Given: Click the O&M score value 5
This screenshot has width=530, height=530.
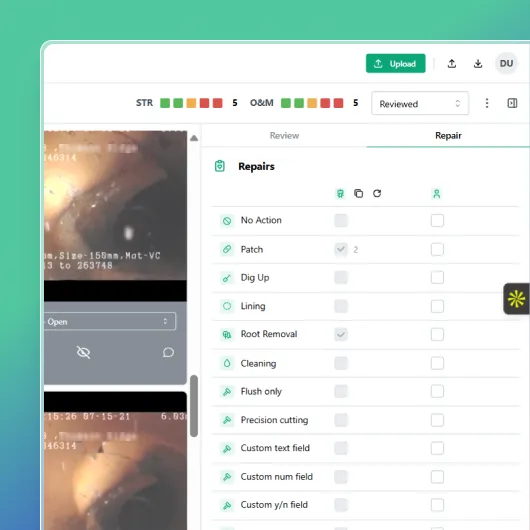Looking at the screenshot, I should 356,103.
